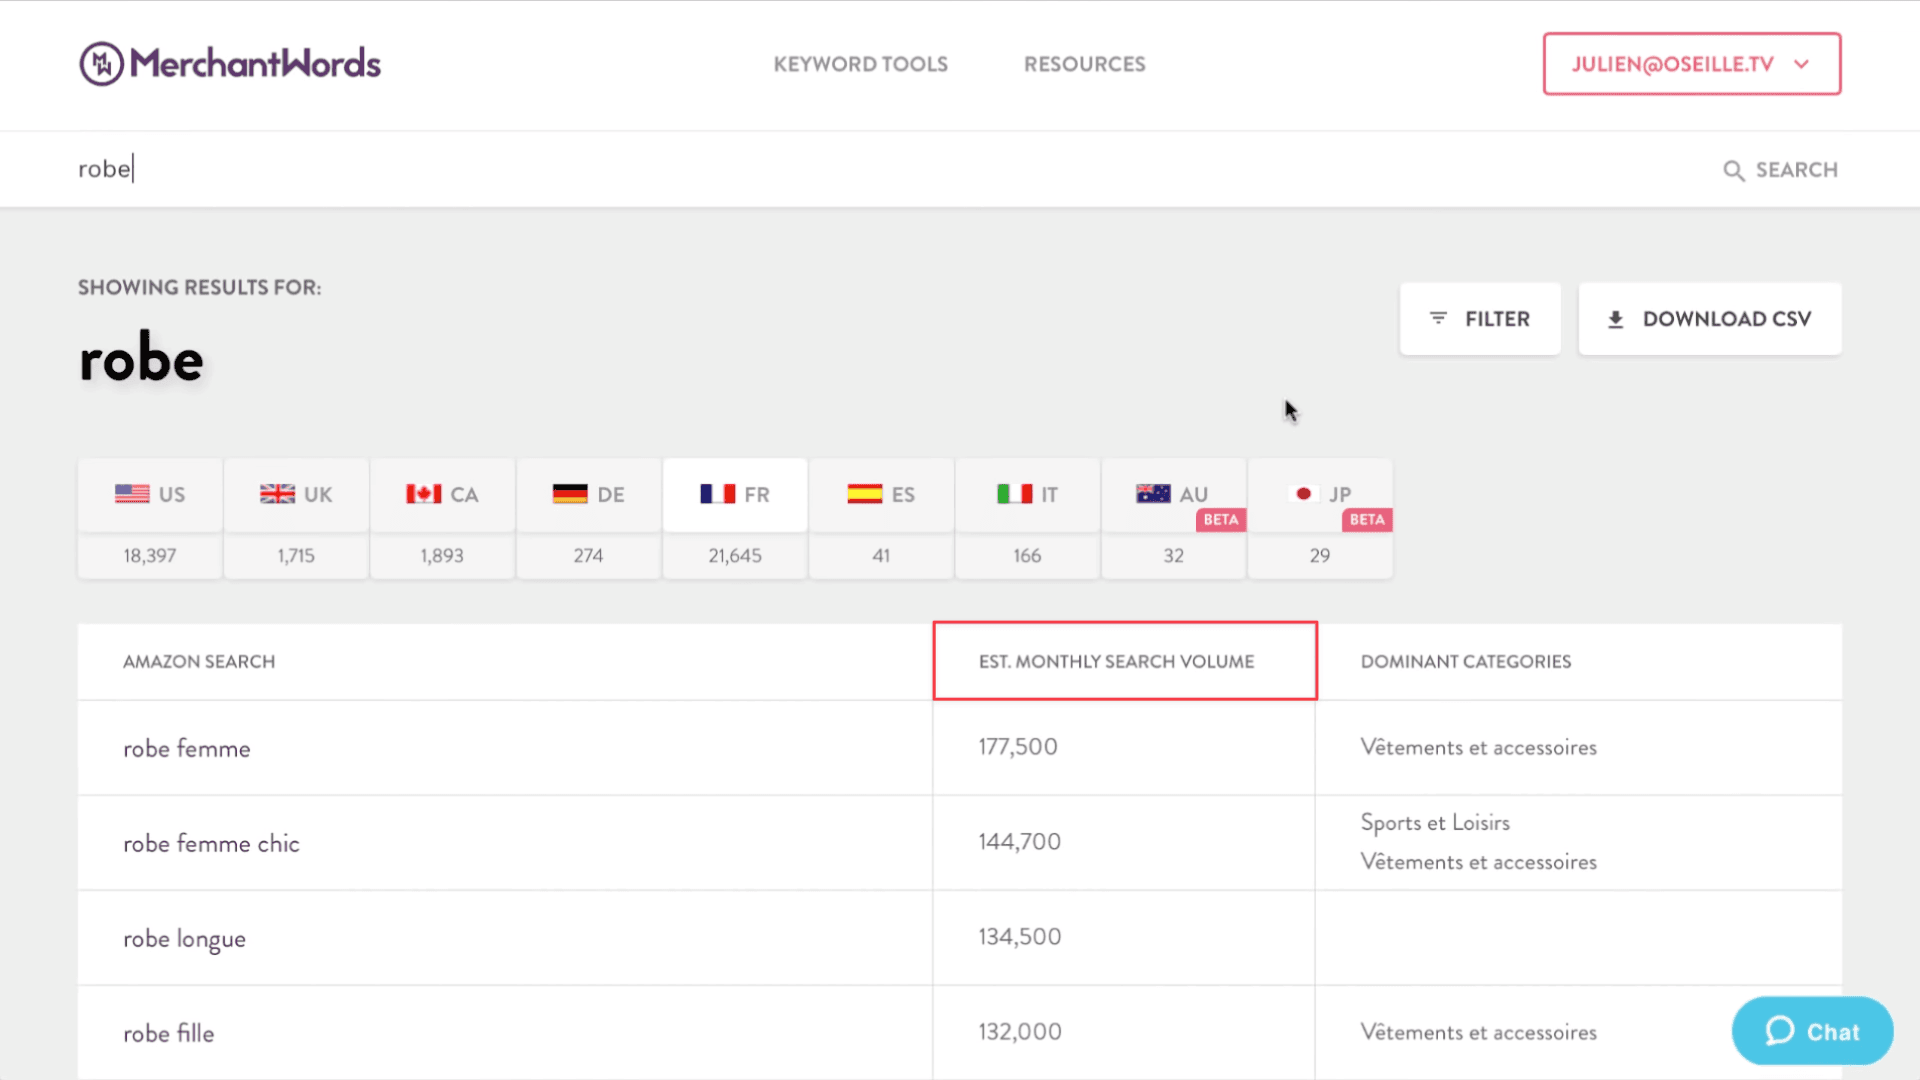
Task: Open the keyword 'robe femme chic'
Action: [x=211, y=843]
